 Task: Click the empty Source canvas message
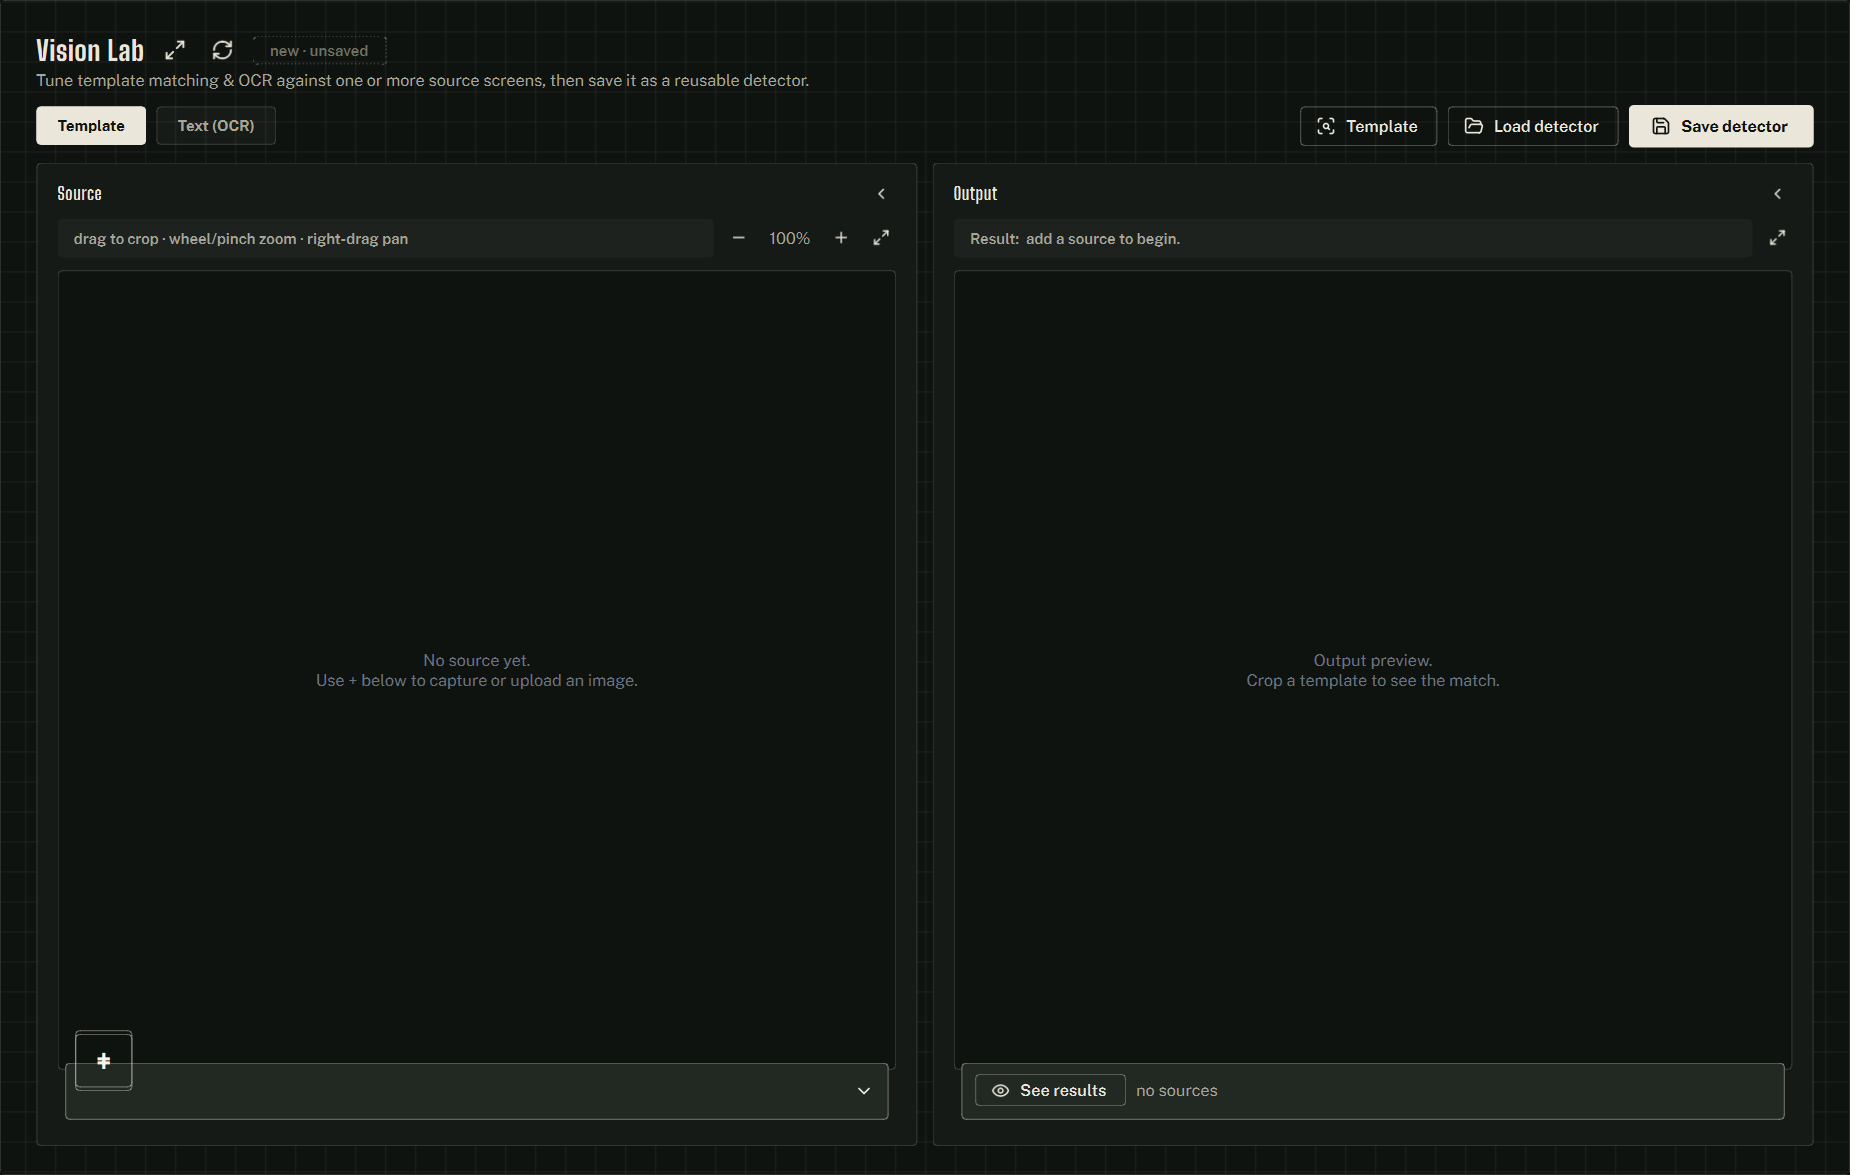click(477, 670)
